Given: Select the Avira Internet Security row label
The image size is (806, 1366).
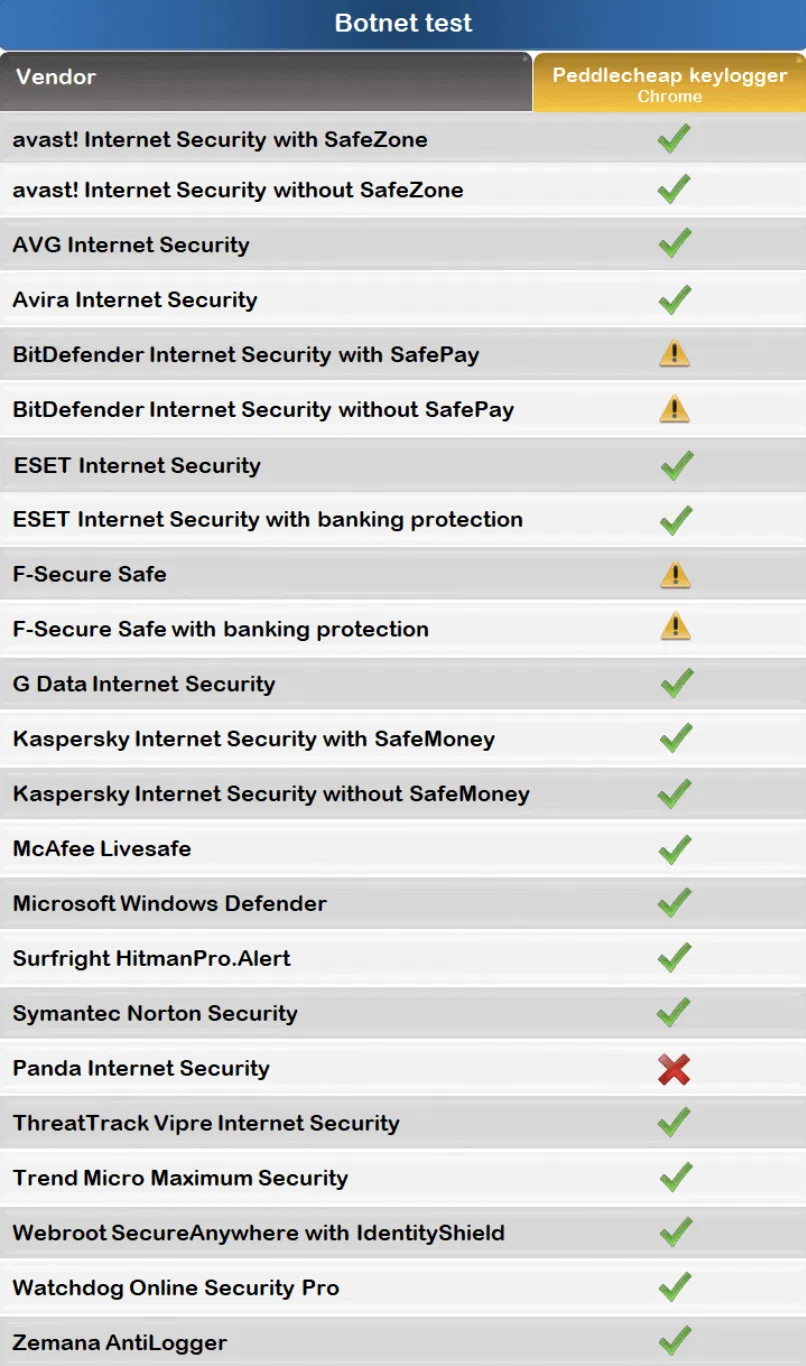Looking at the screenshot, I should [x=135, y=300].
